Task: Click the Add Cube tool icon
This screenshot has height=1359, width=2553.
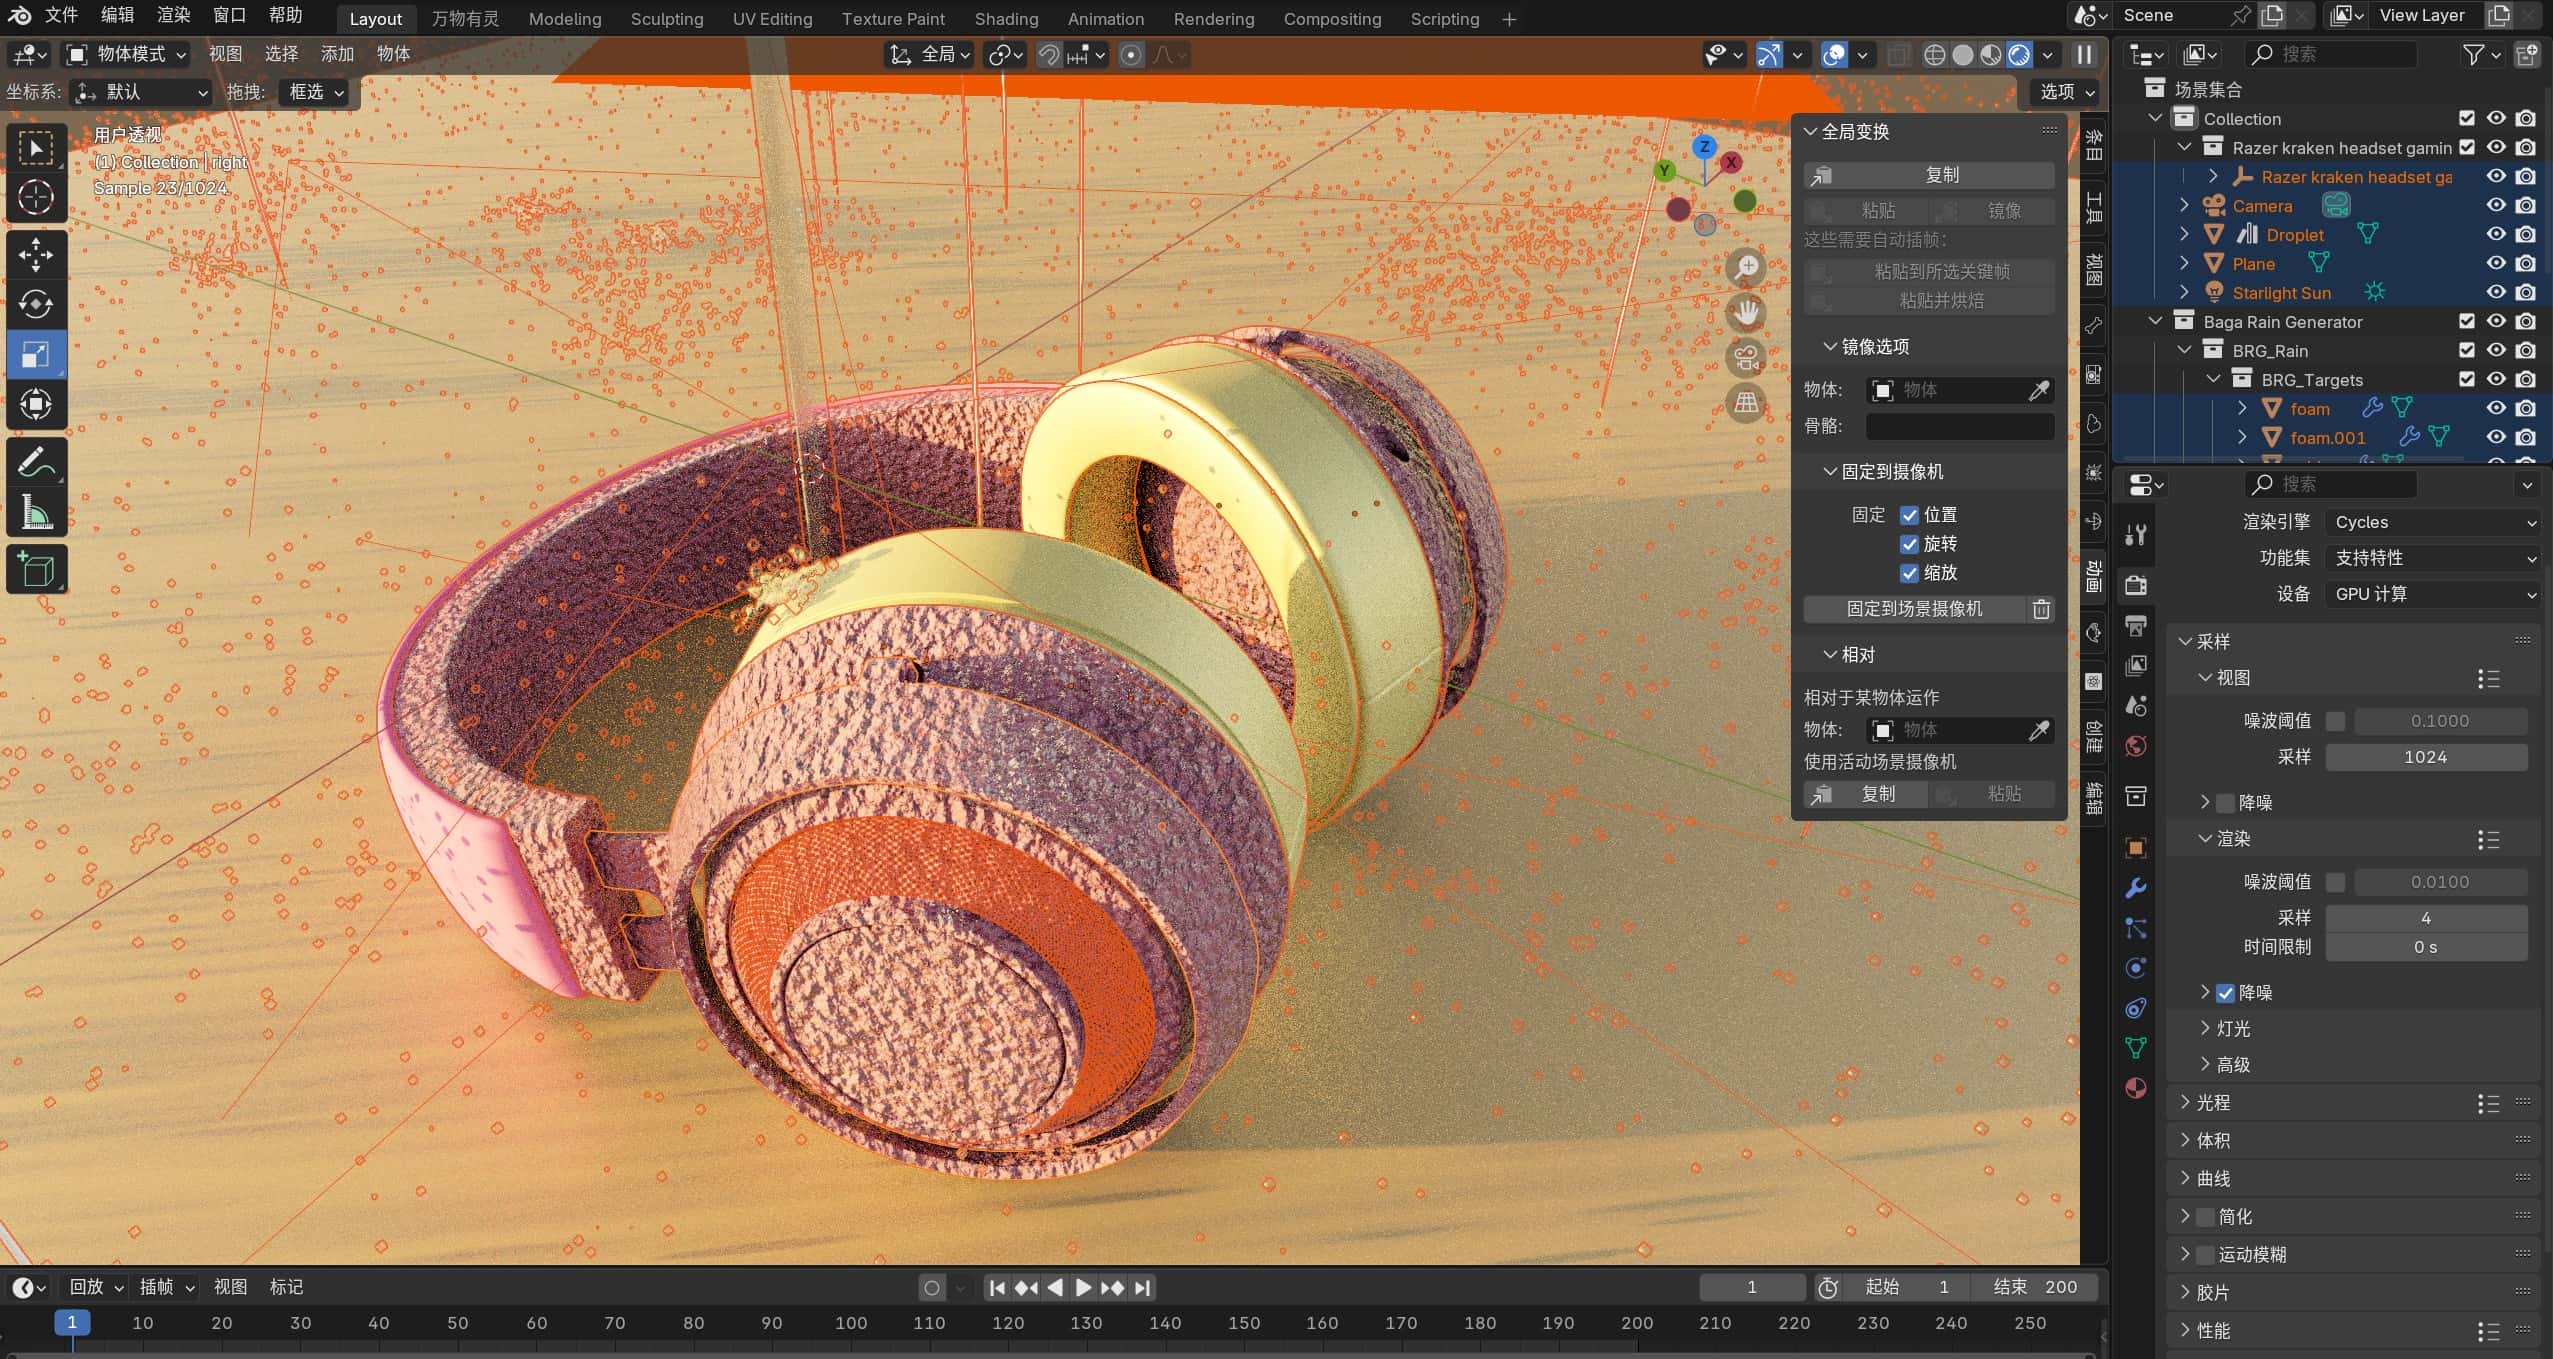Action: [36, 570]
